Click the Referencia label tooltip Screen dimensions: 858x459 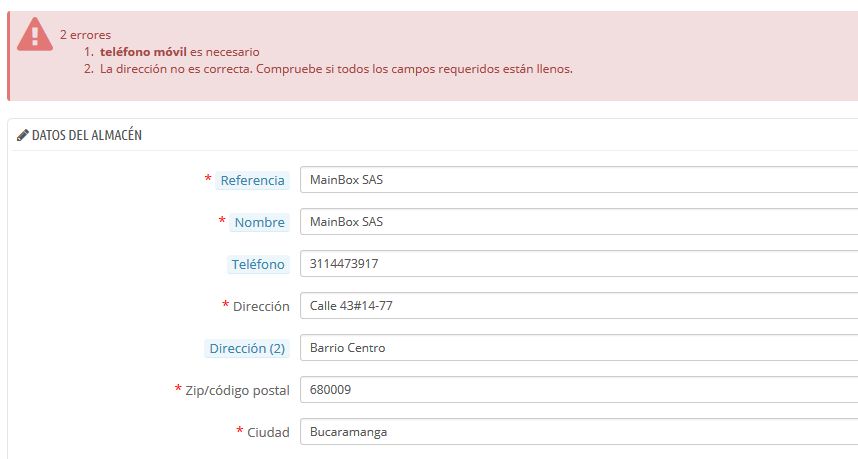point(252,181)
